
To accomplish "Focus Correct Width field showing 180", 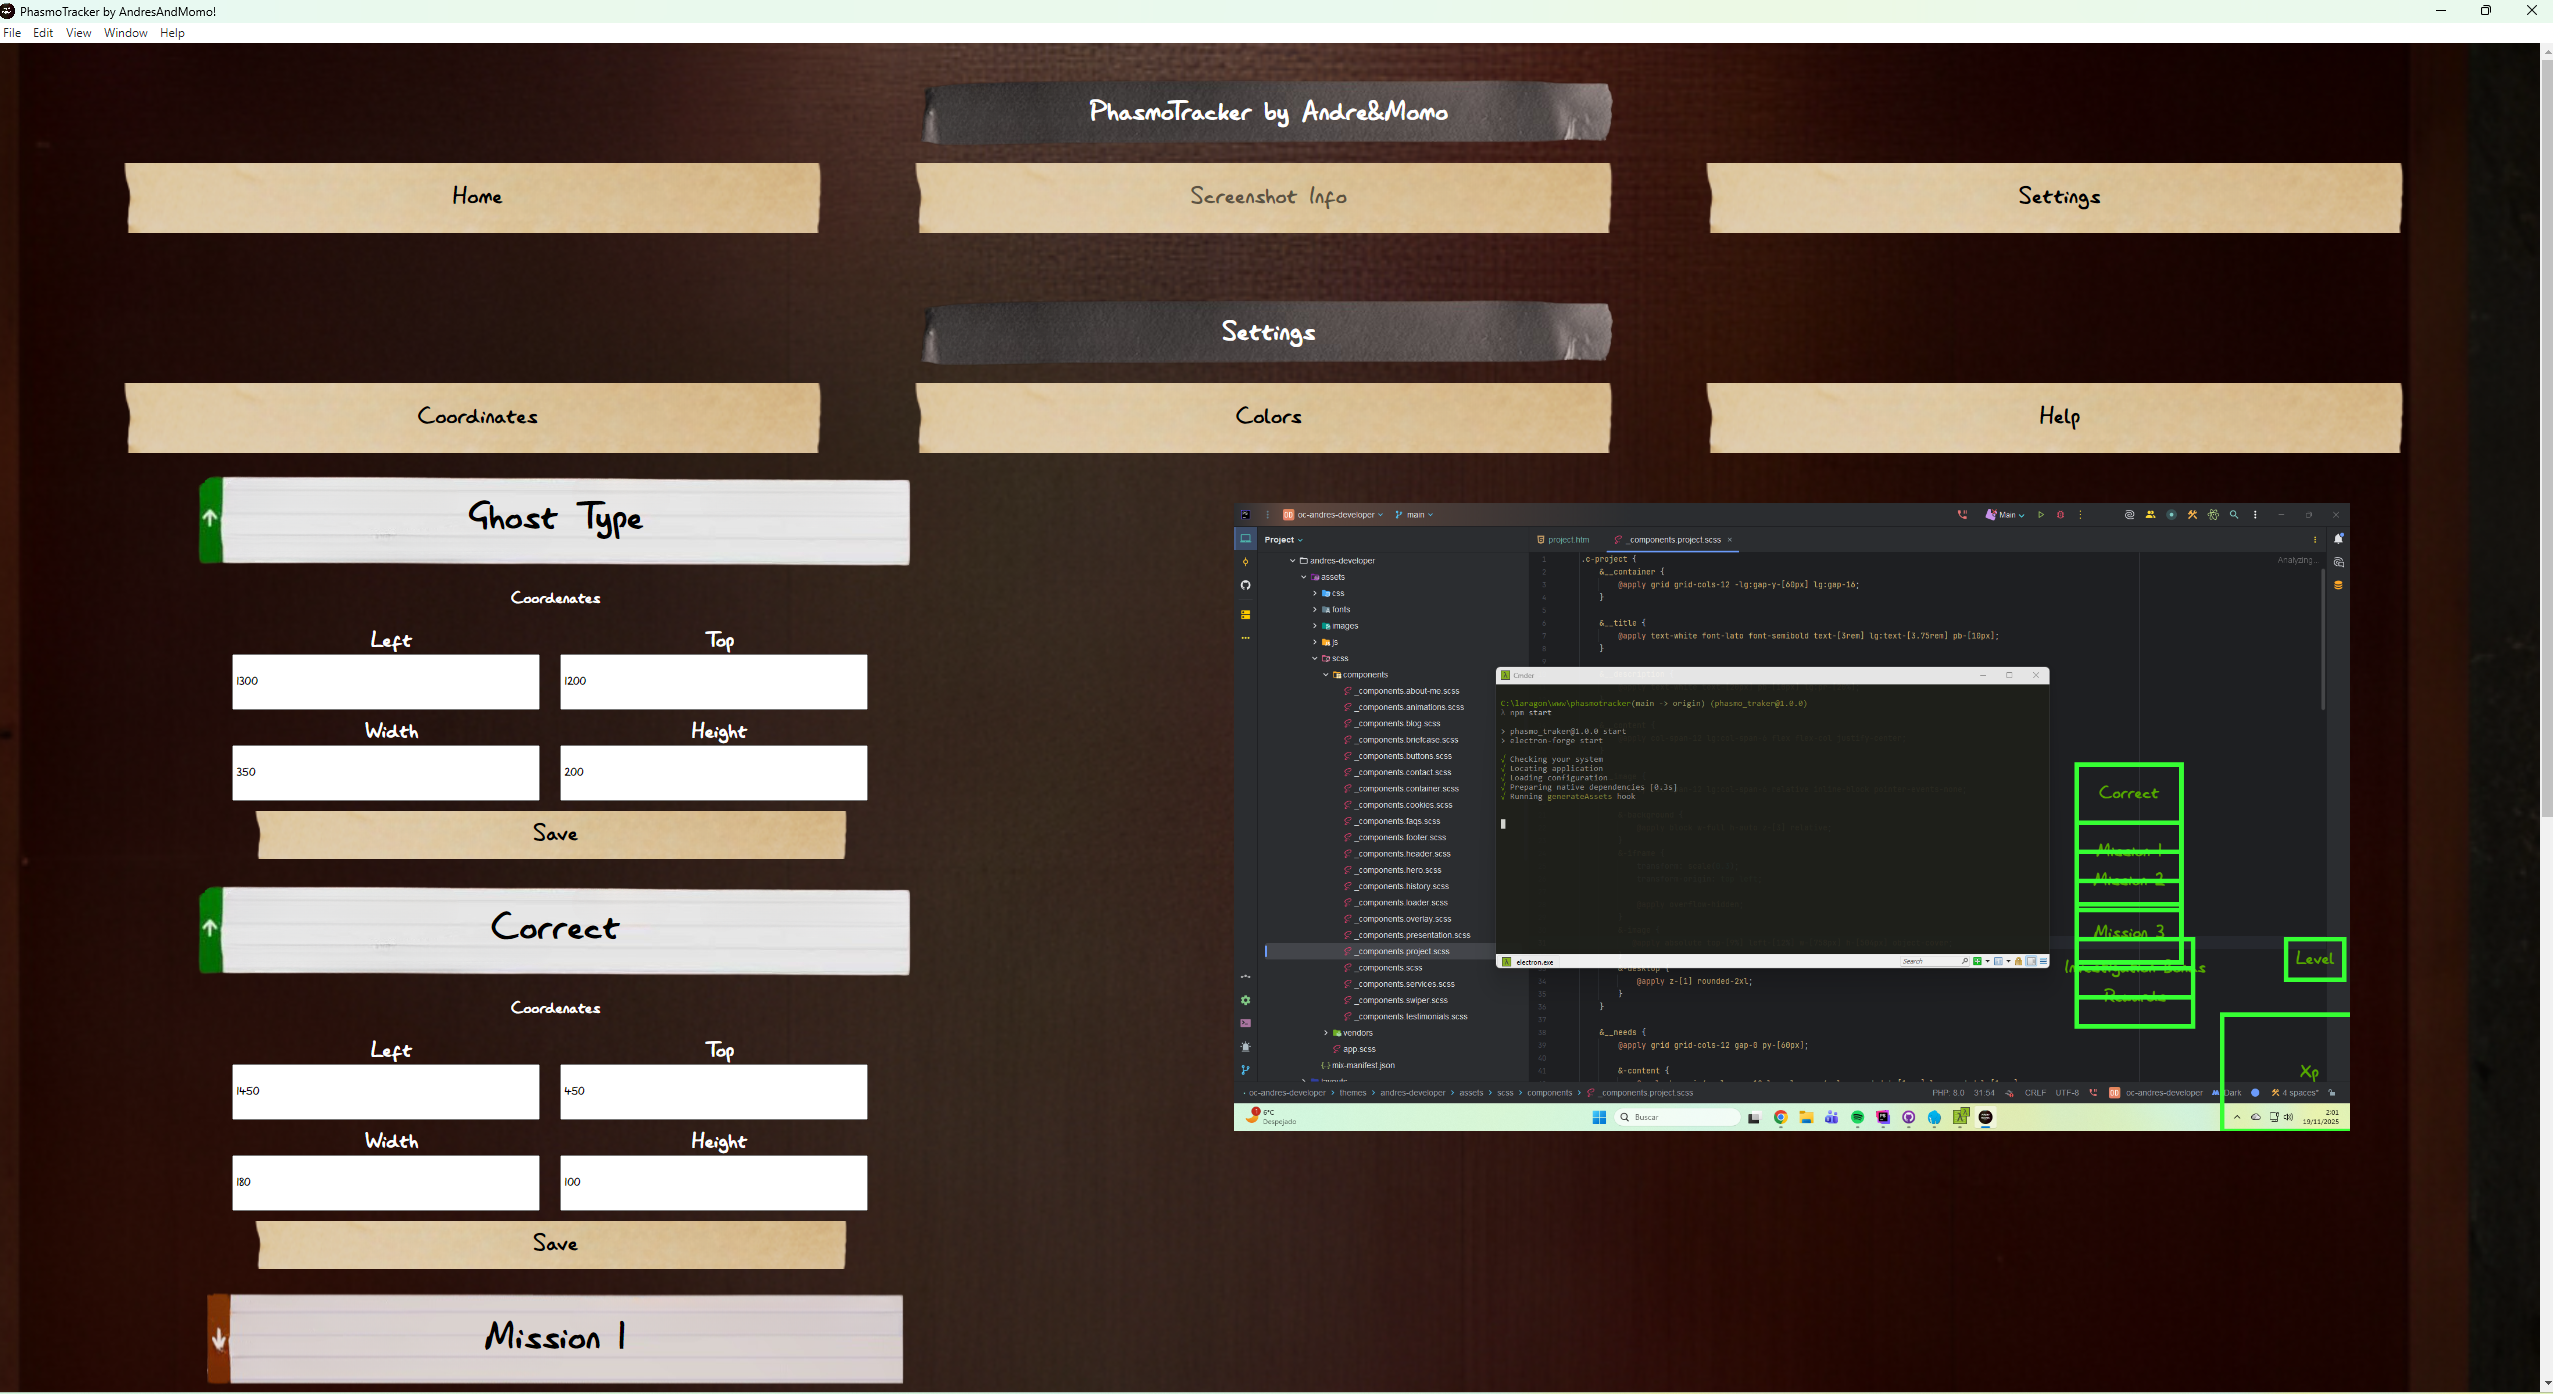I will pos(385,1183).
